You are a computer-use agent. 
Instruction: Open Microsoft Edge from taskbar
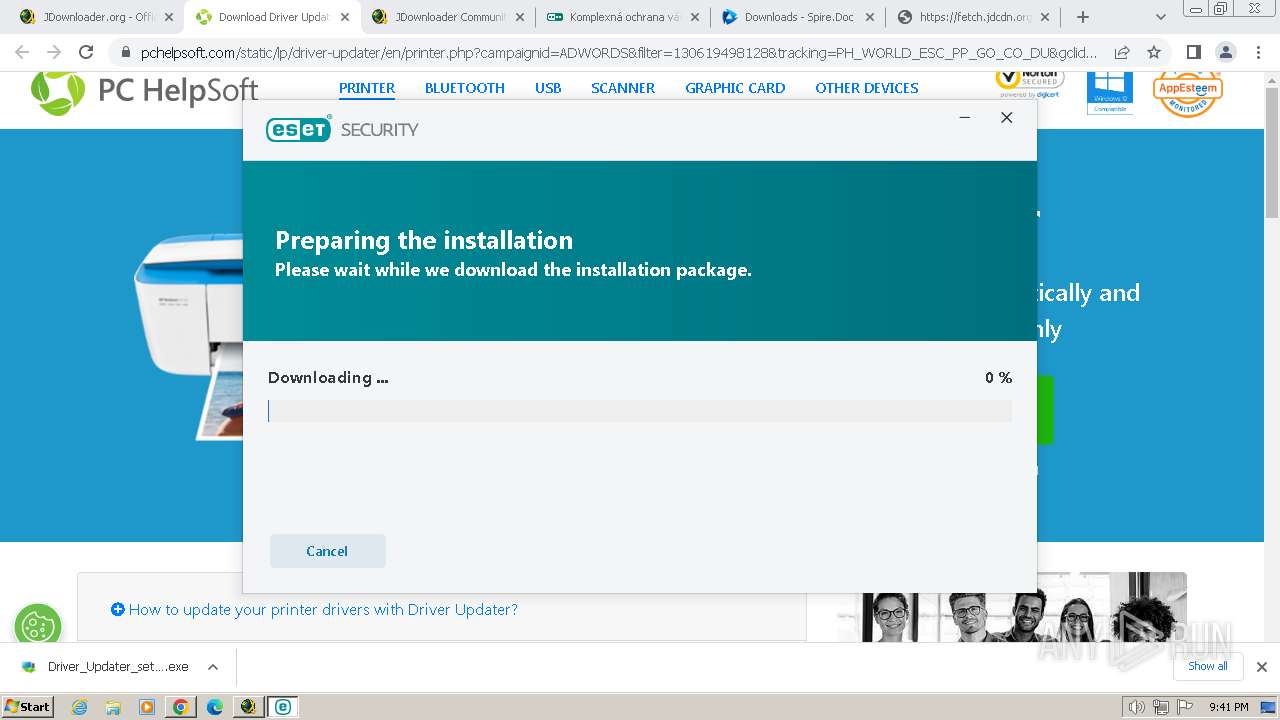pyautogui.click(x=215, y=707)
